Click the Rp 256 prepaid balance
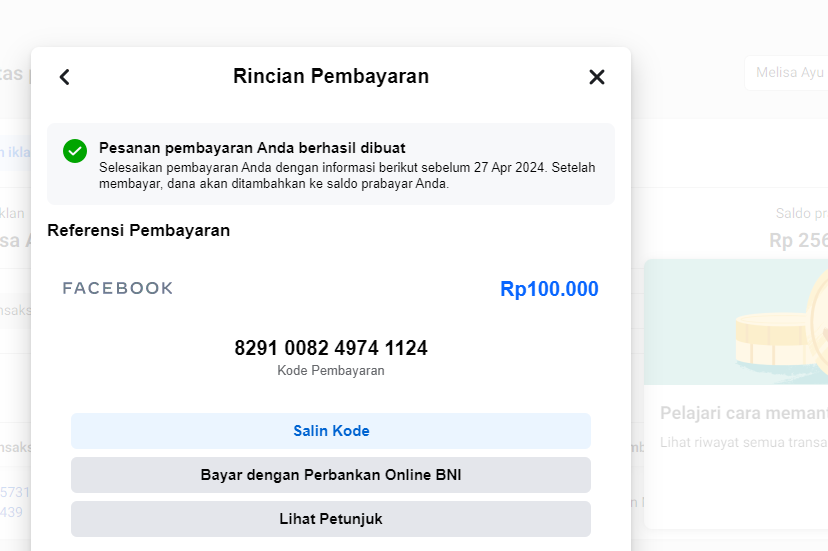Image resolution: width=828 pixels, height=551 pixels. point(798,241)
